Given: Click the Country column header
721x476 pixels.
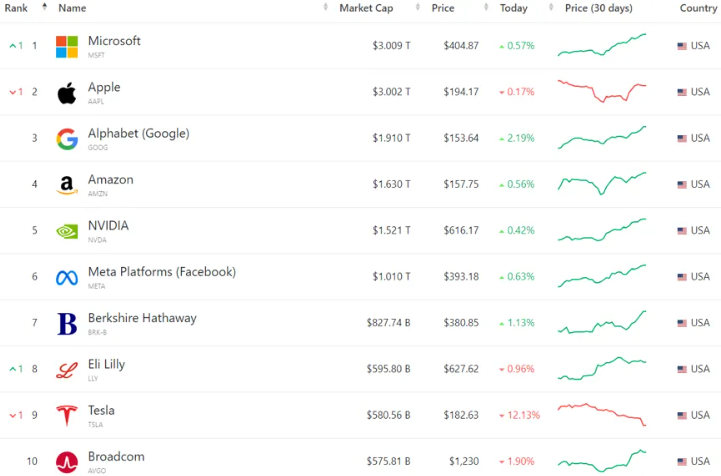Looking at the screenshot, I should click(698, 8).
